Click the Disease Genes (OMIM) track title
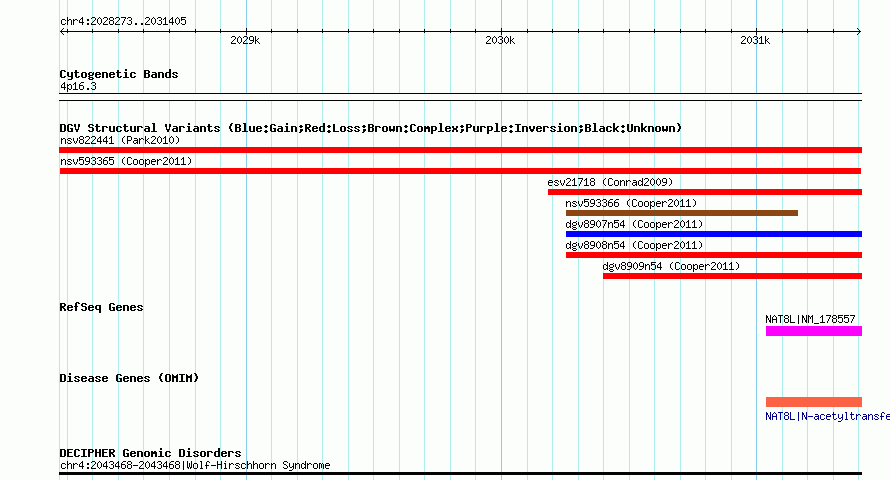The width and height of the screenshot is (890, 480). click(129, 378)
